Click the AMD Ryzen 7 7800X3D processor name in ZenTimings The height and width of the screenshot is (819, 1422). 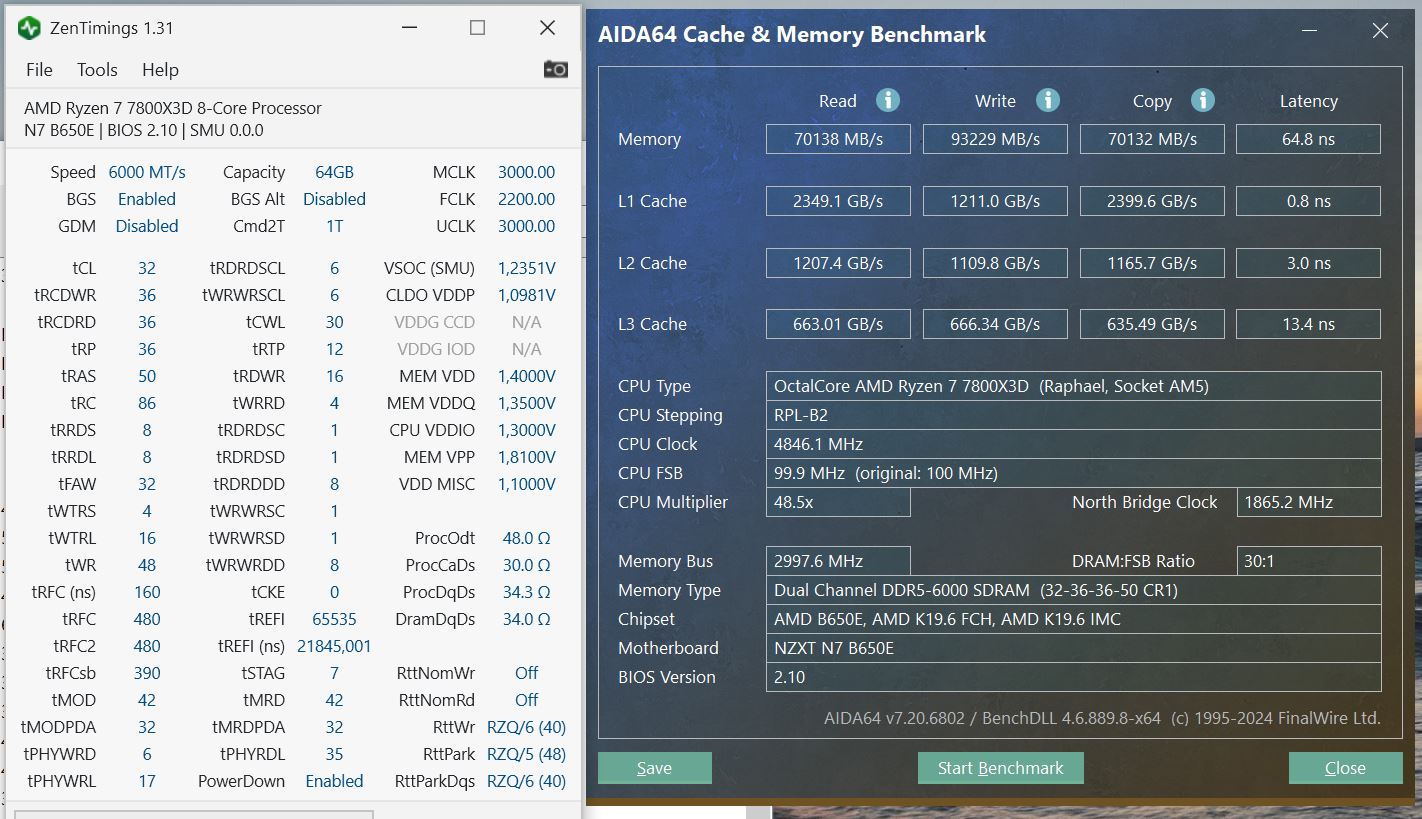[x=173, y=108]
